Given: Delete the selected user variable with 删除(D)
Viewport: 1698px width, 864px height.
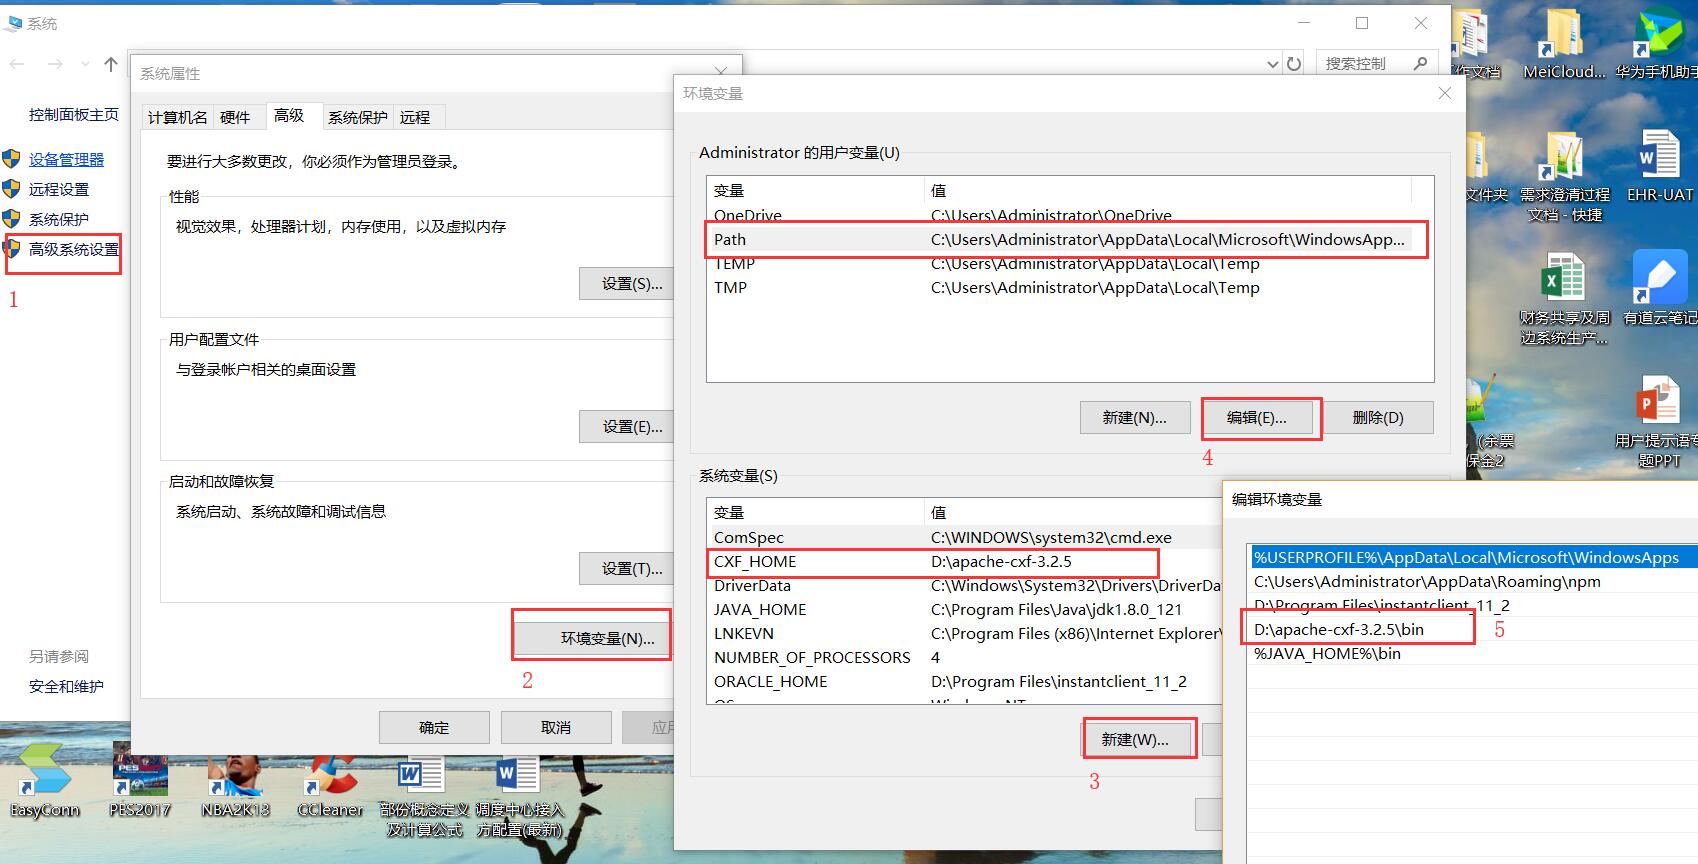Looking at the screenshot, I should pos(1378,418).
